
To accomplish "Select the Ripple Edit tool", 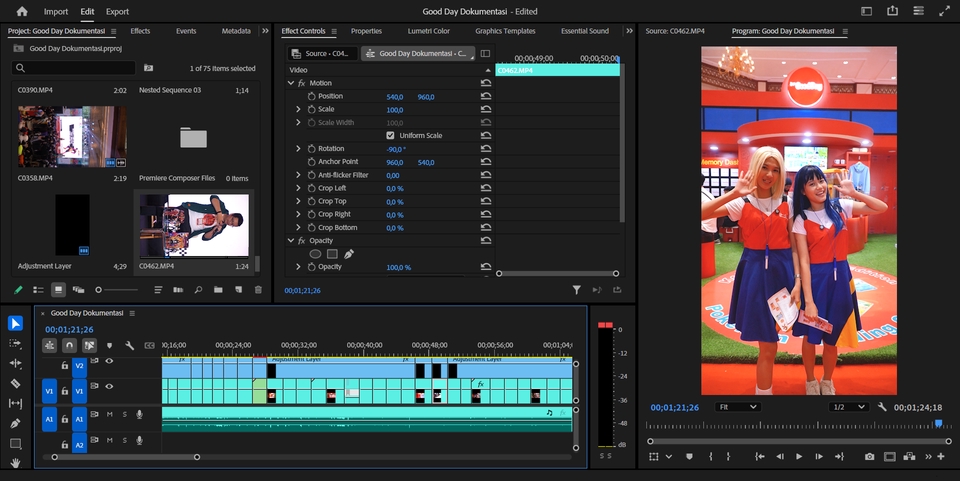I will [15, 364].
